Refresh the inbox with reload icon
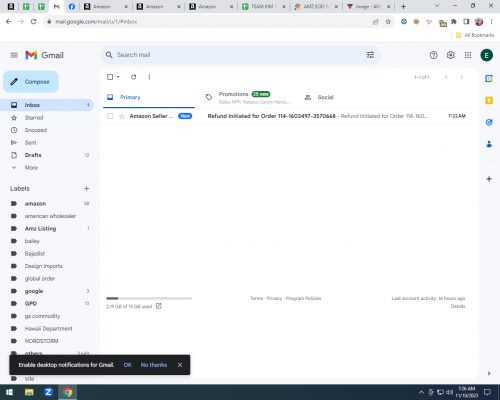 133,77
